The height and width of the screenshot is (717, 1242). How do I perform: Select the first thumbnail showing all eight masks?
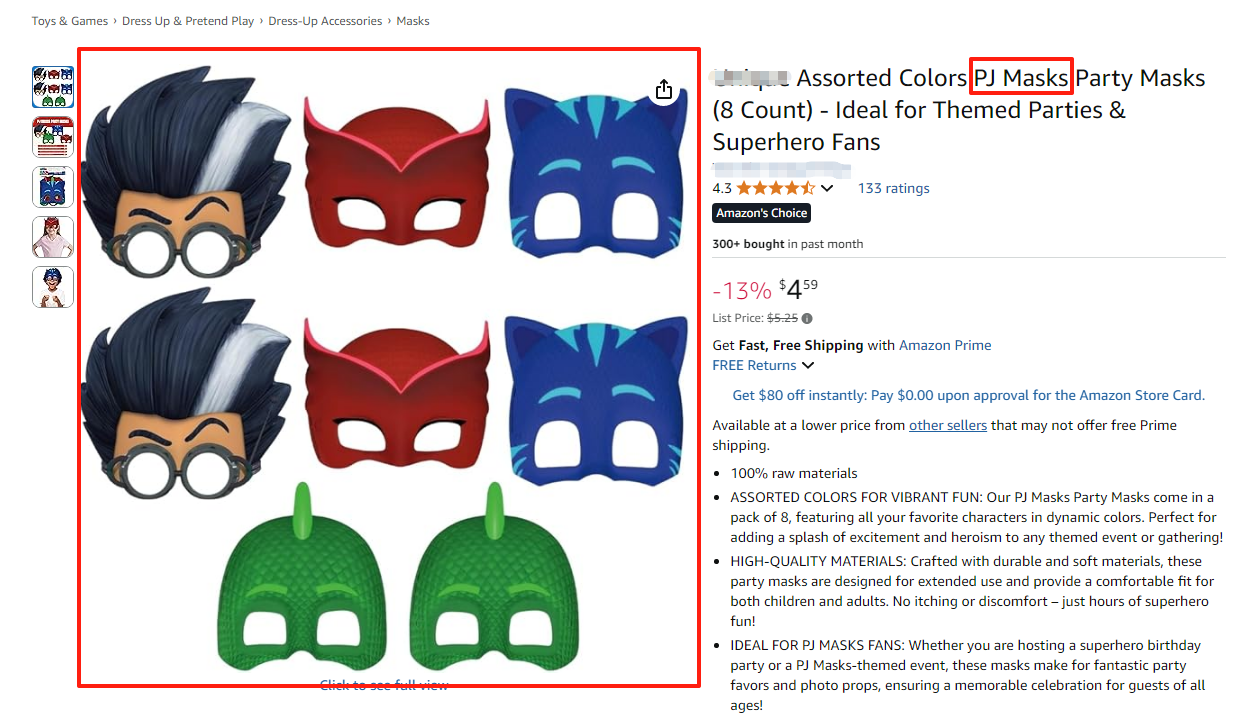coord(53,87)
